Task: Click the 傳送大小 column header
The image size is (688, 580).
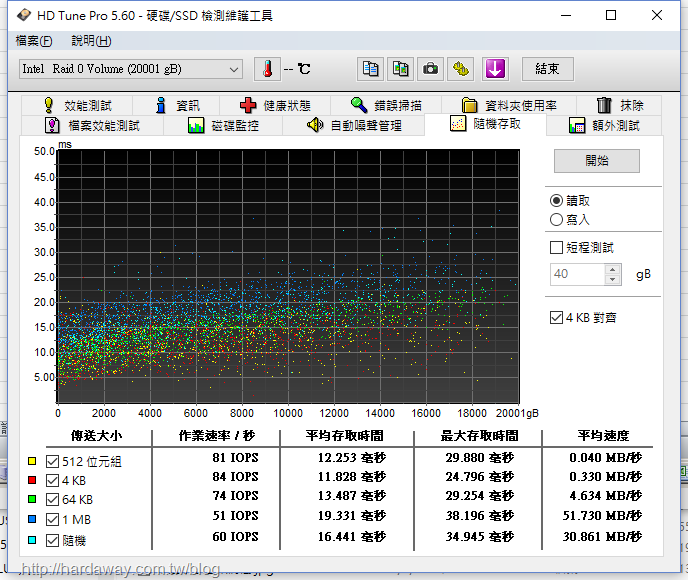Action: 97,436
